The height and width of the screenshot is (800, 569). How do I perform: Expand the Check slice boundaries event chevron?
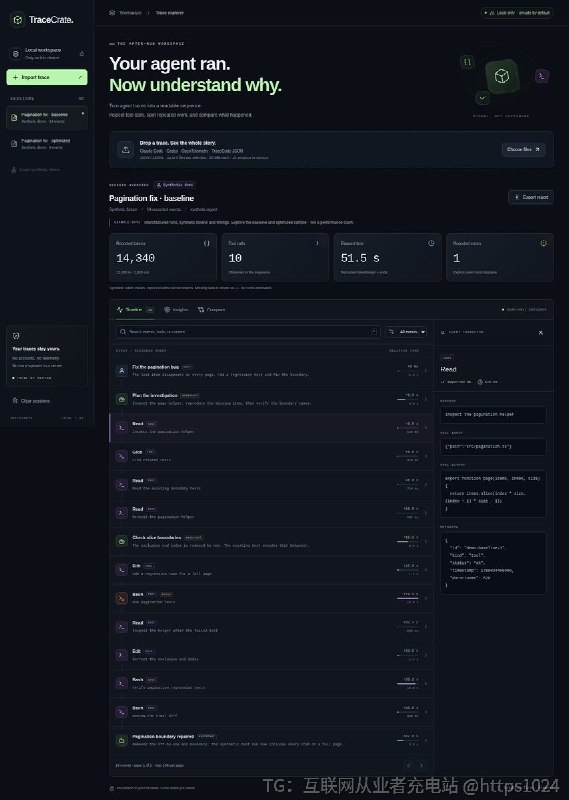pos(426,541)
